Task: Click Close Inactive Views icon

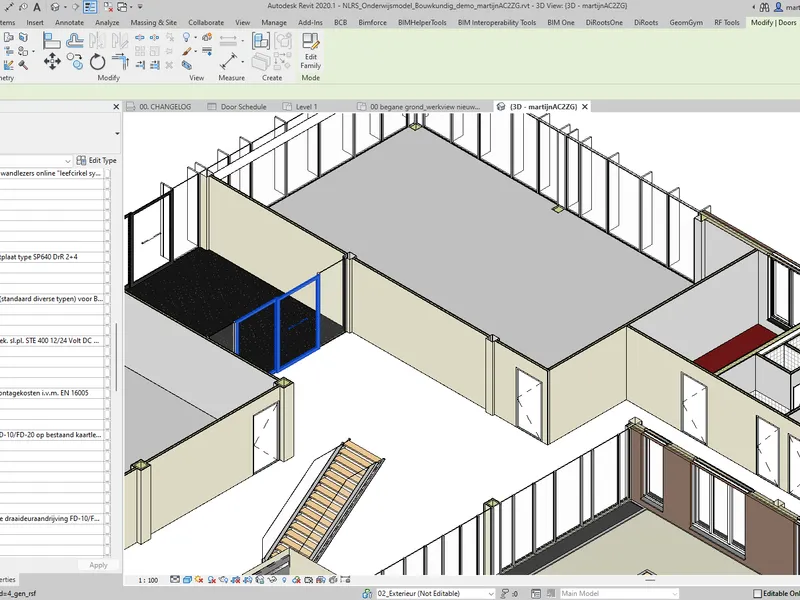Action: click(108, 7)
